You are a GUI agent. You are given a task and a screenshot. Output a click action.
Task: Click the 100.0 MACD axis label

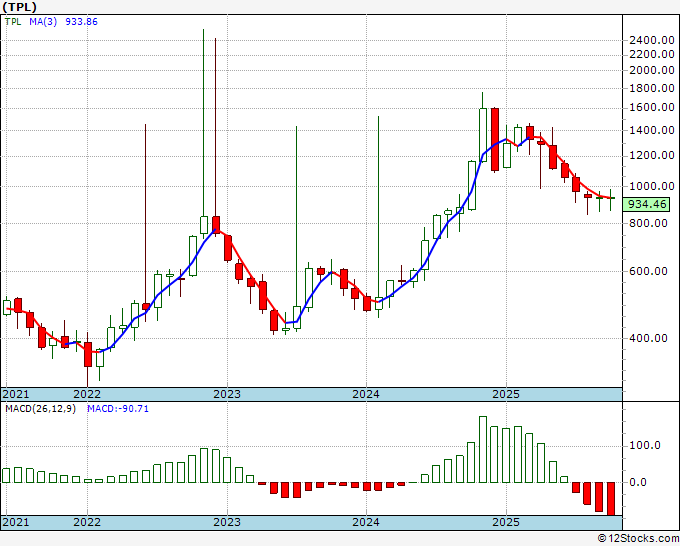[x=644, y=445]
